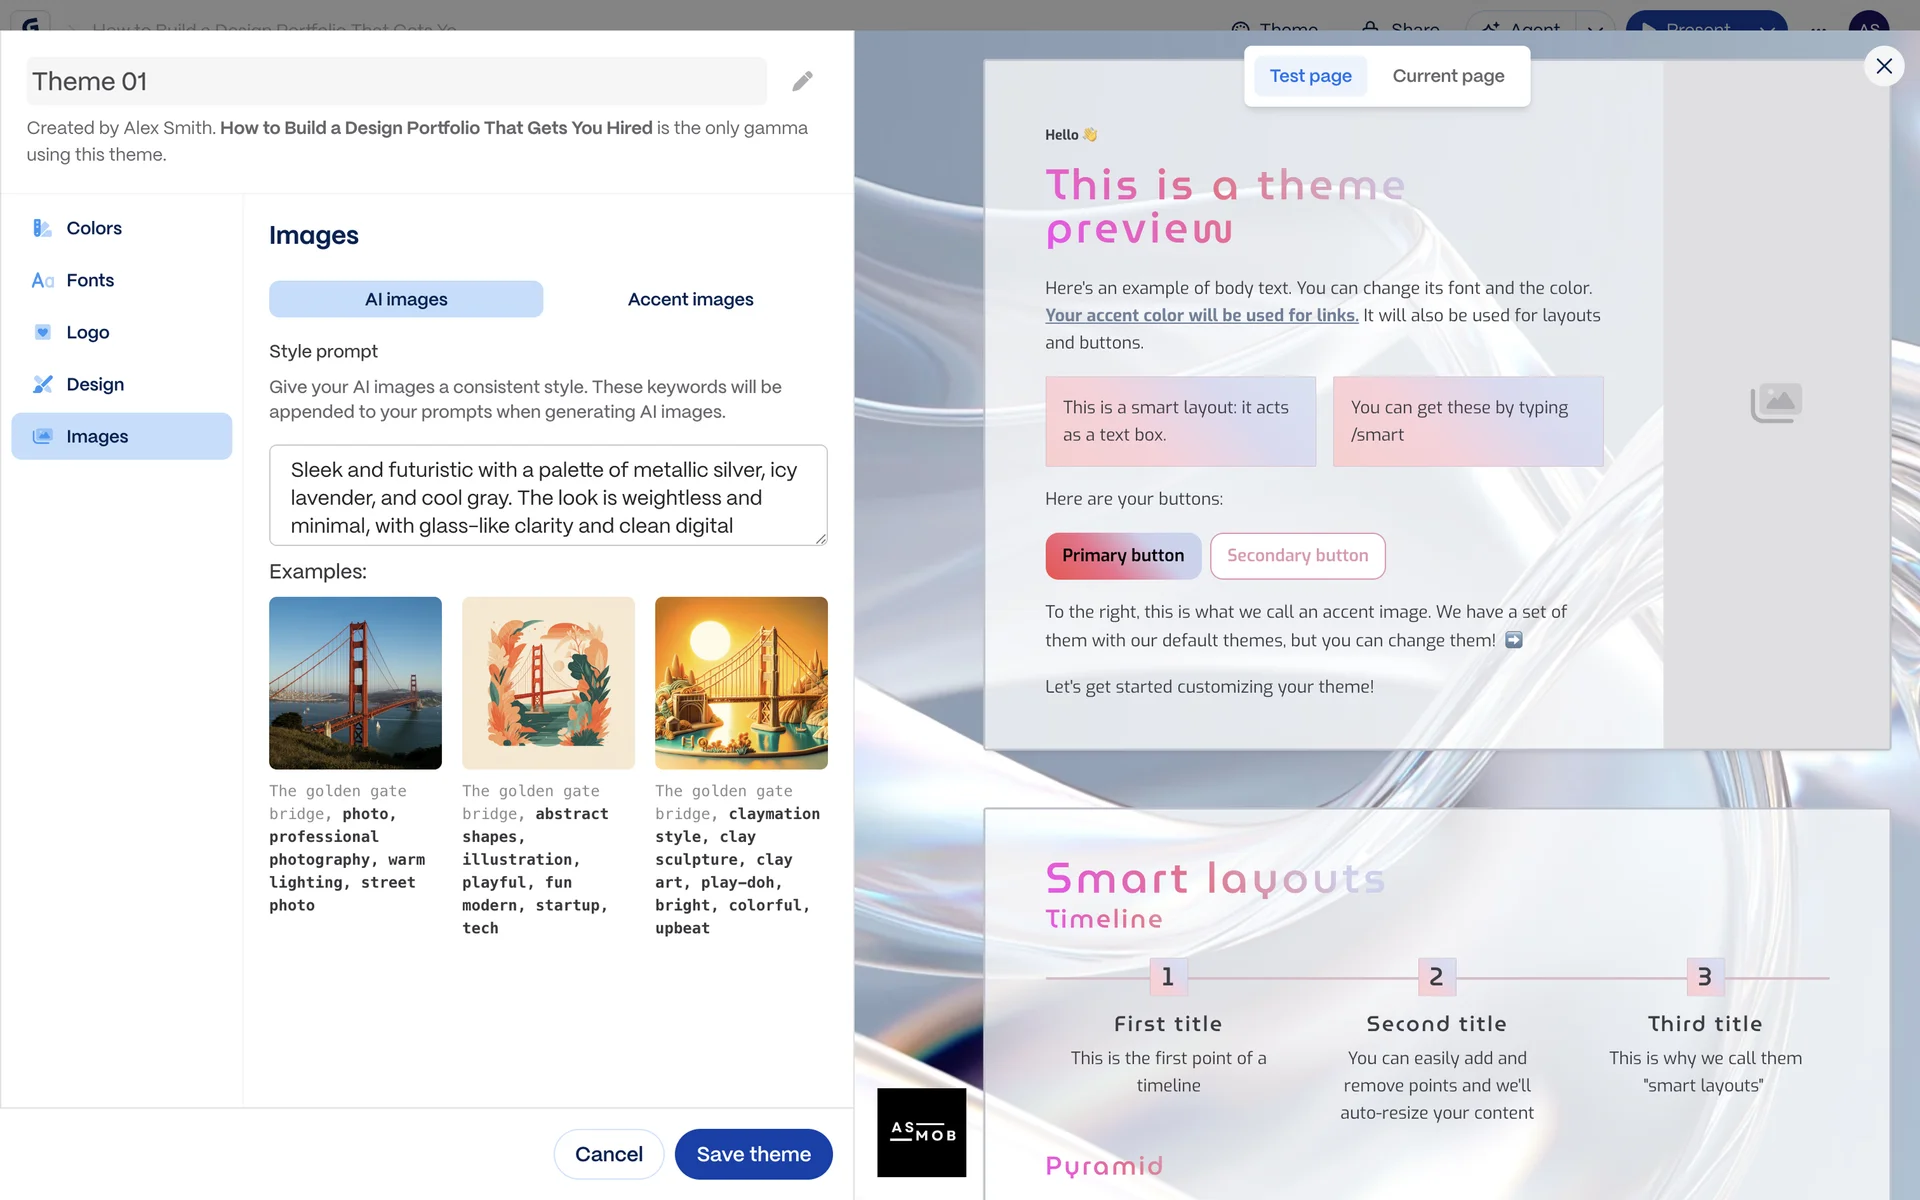Open the Colors section
Image resolution: width=1920 pixels, height=1200 pixels.
[x=93, y=228]
